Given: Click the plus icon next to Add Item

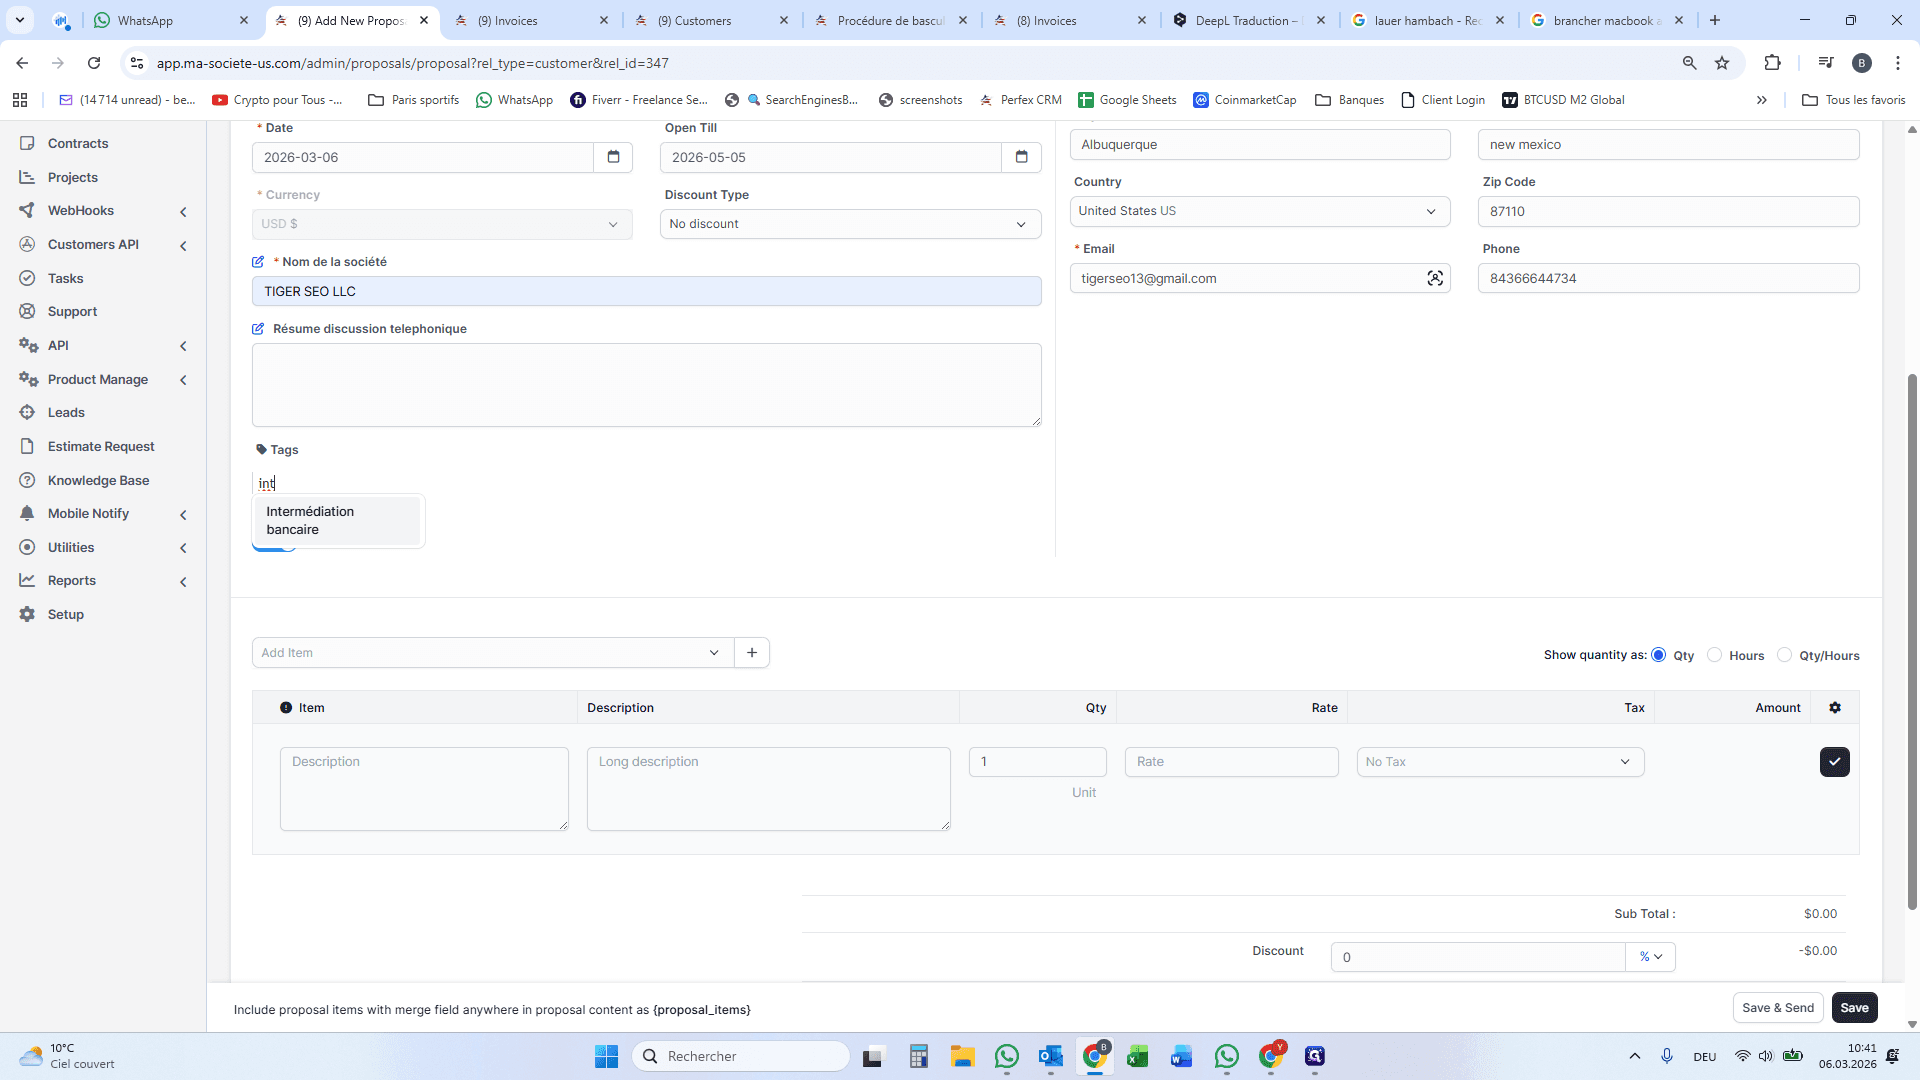Looking at the screenshot, I should [x=752, y=653].
